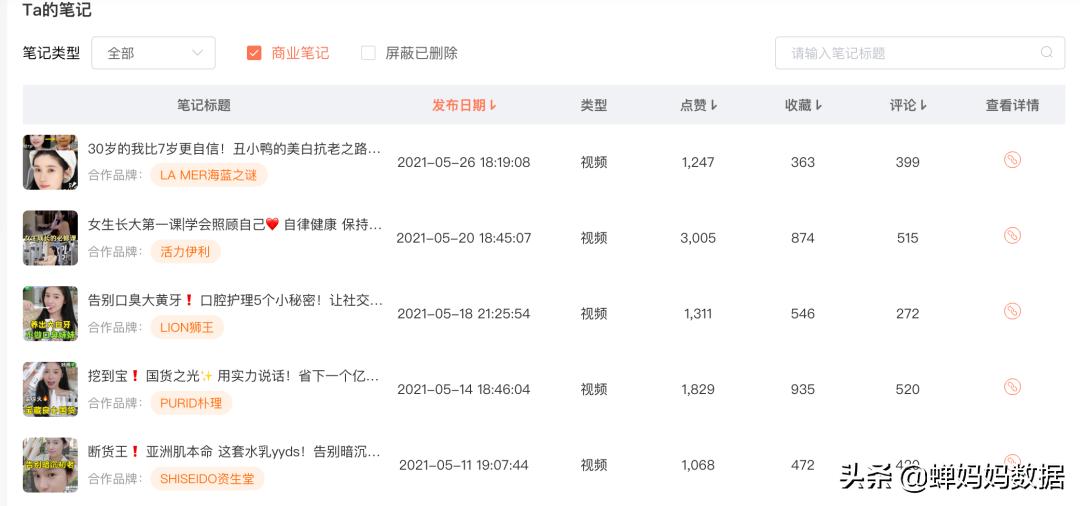Open details link icon for PURID朴理 note
The width and height of the screenshot is (1080, 506).
1012,388
